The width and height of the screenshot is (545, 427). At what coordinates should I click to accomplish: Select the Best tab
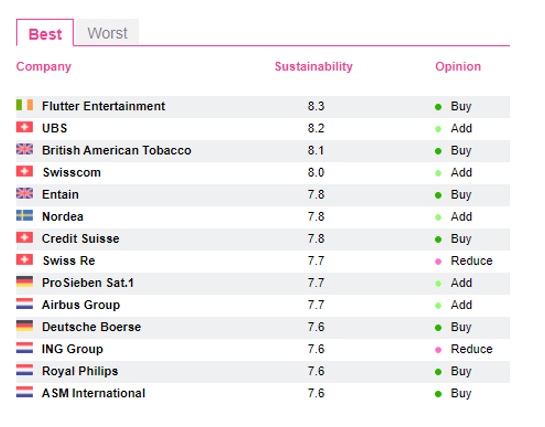tap(45, 33)
